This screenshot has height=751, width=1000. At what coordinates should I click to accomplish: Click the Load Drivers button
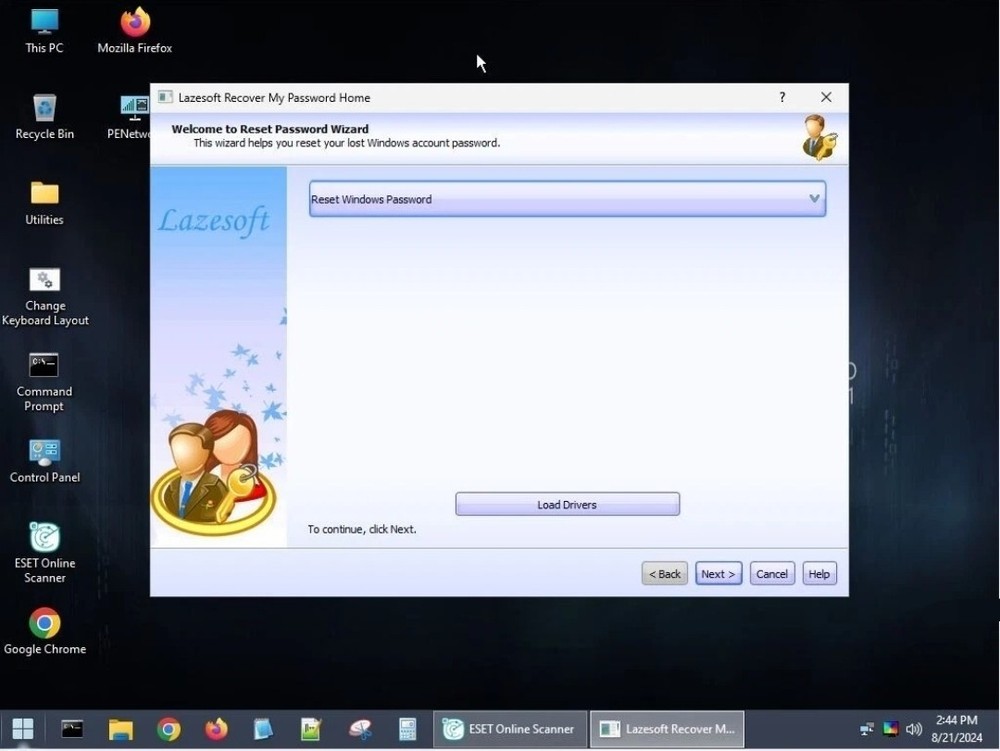[567, 504]
